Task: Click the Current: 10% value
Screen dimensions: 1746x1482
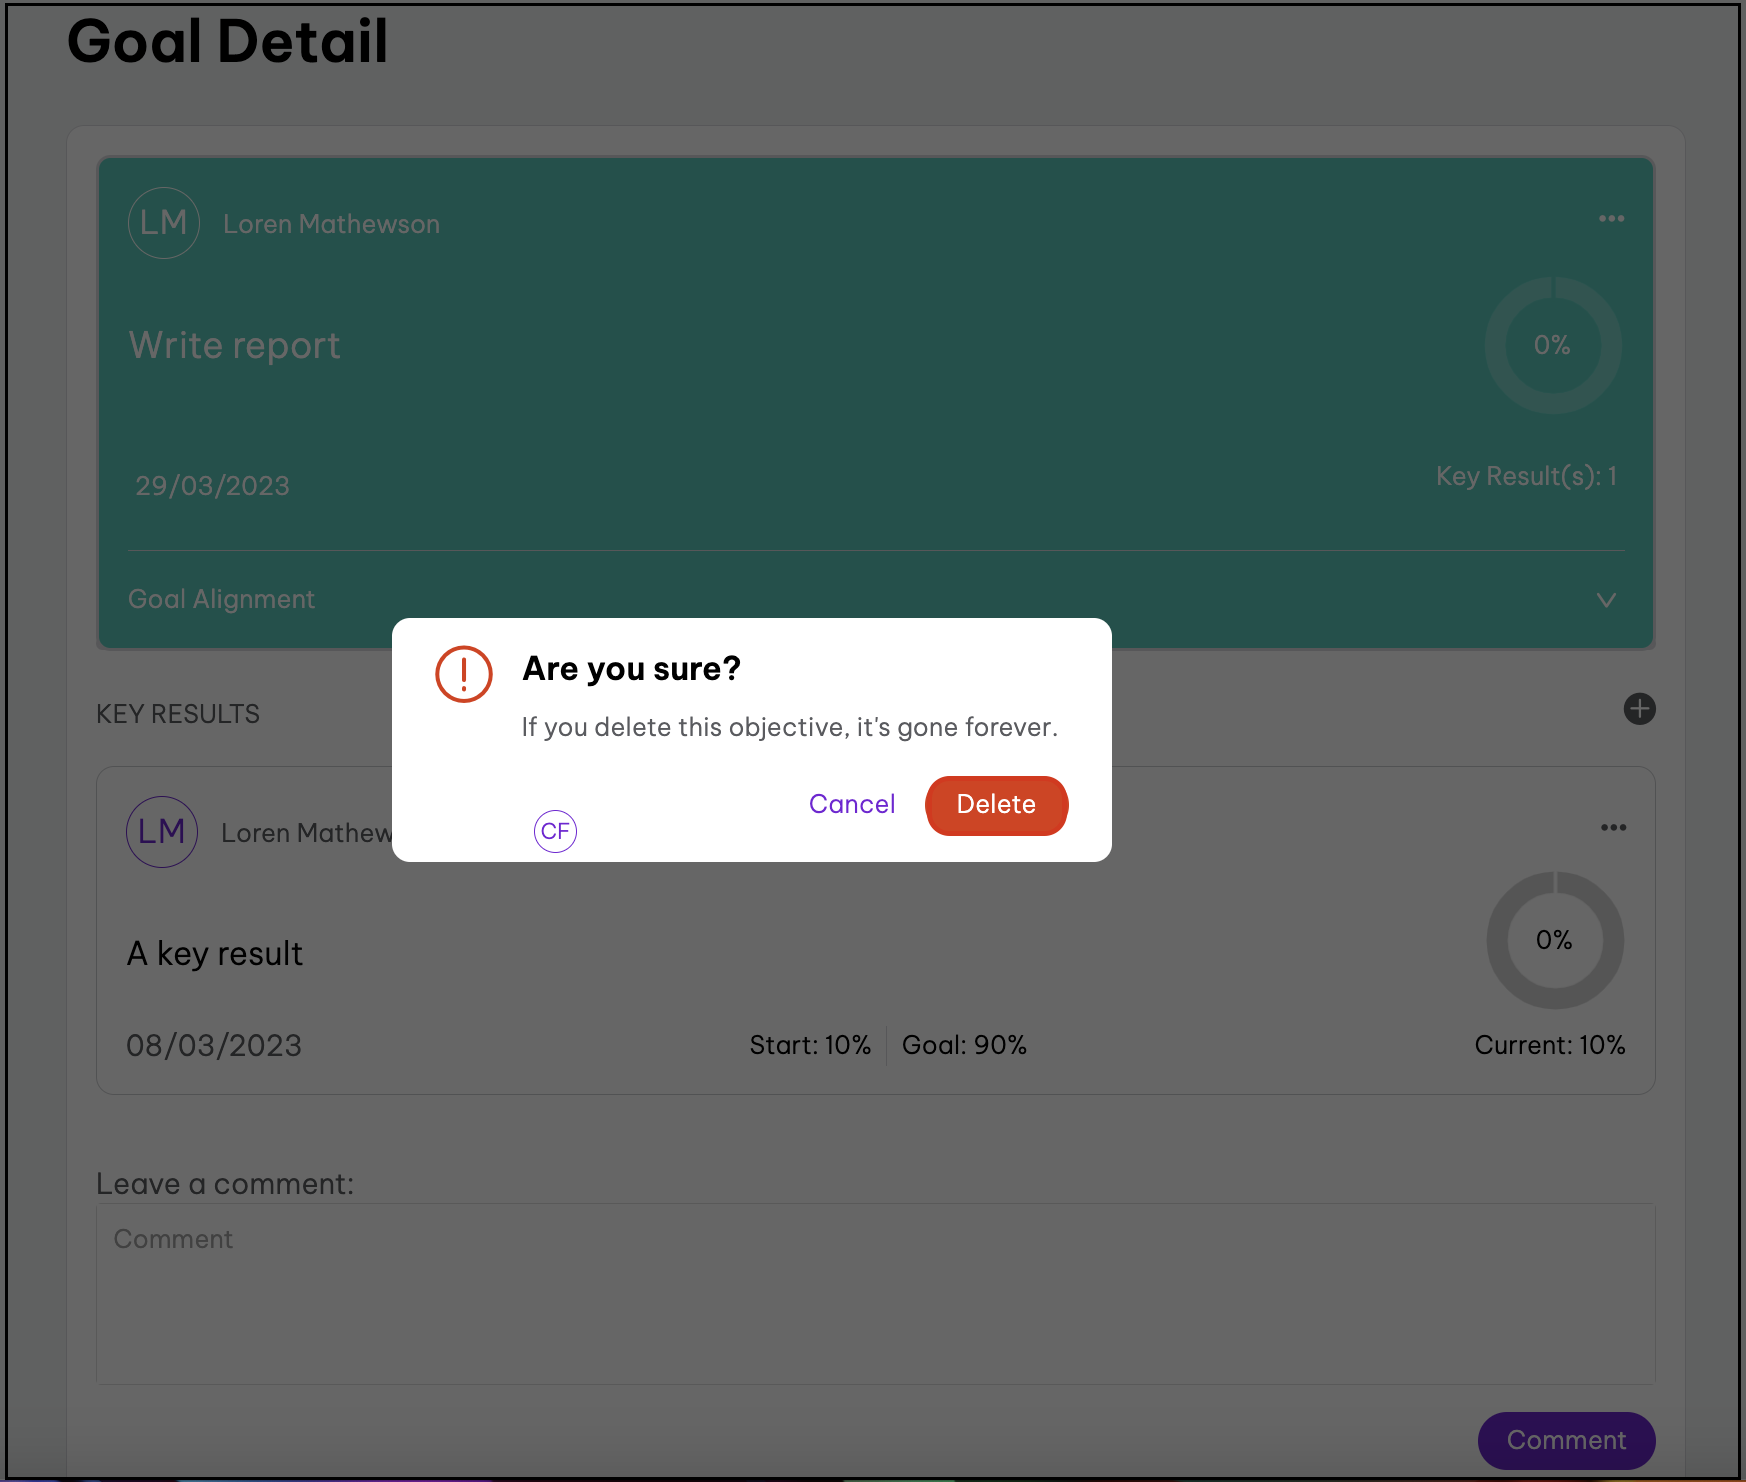Action: click(x=1549, y=1045)
